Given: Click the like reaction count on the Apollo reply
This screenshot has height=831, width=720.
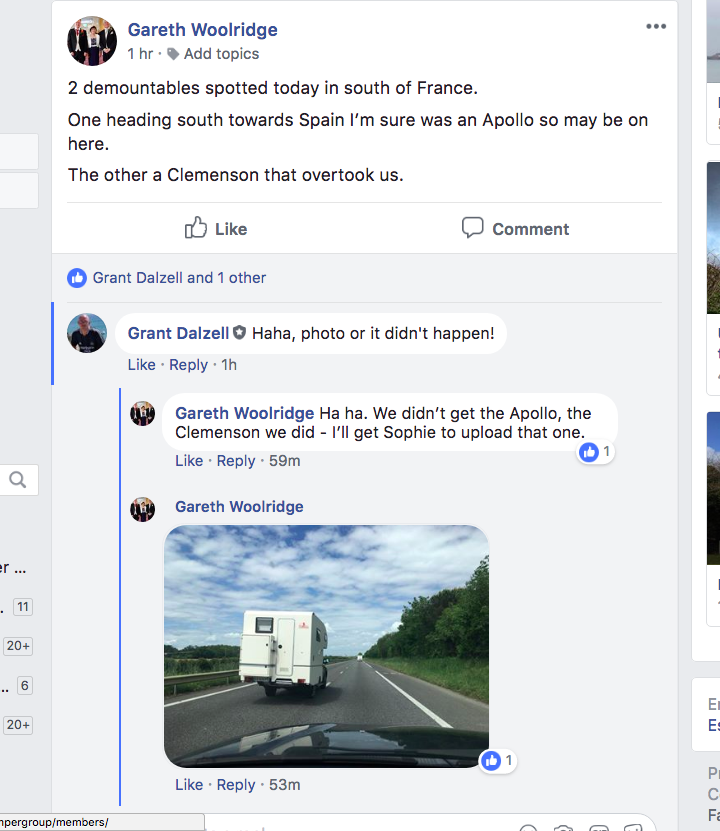Looking at the screenshot, I should click(596, 452).
